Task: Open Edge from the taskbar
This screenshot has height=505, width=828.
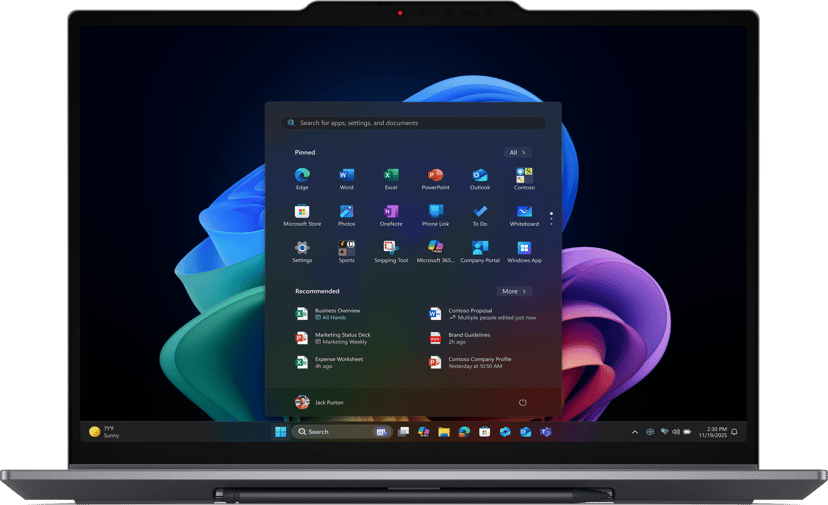Action: [x=464, y=432]
